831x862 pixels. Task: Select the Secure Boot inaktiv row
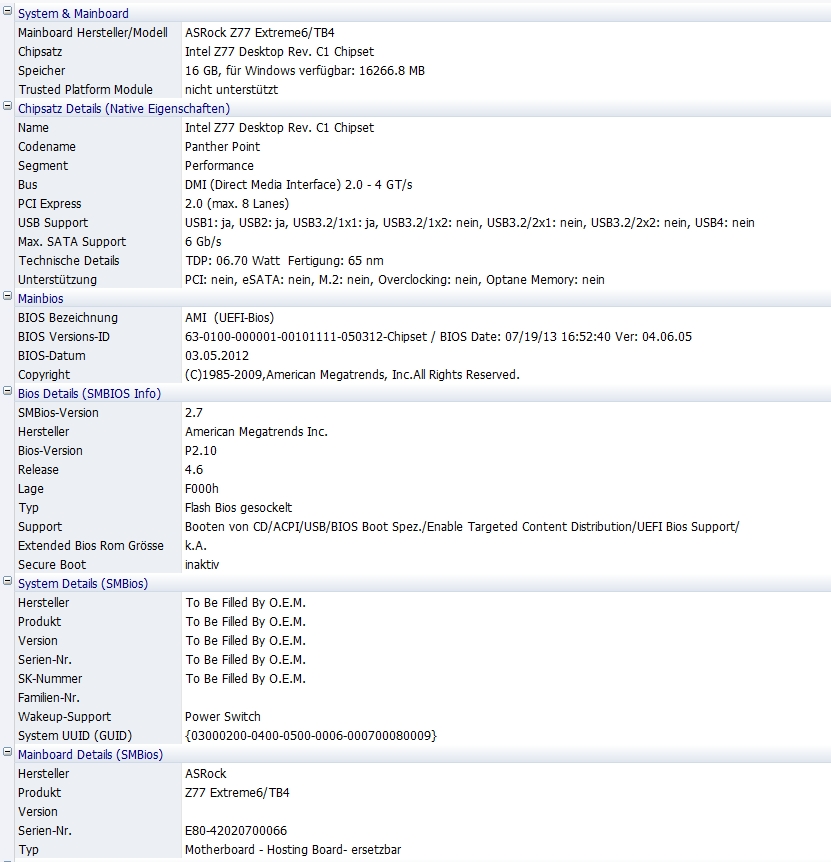[423, 565]
